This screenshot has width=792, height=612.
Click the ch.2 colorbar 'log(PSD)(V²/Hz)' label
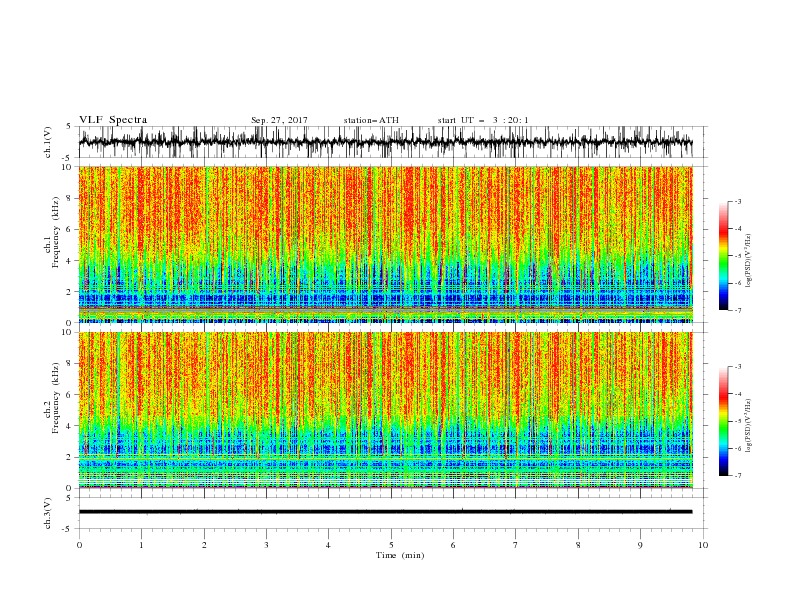[x=749, y=425]
